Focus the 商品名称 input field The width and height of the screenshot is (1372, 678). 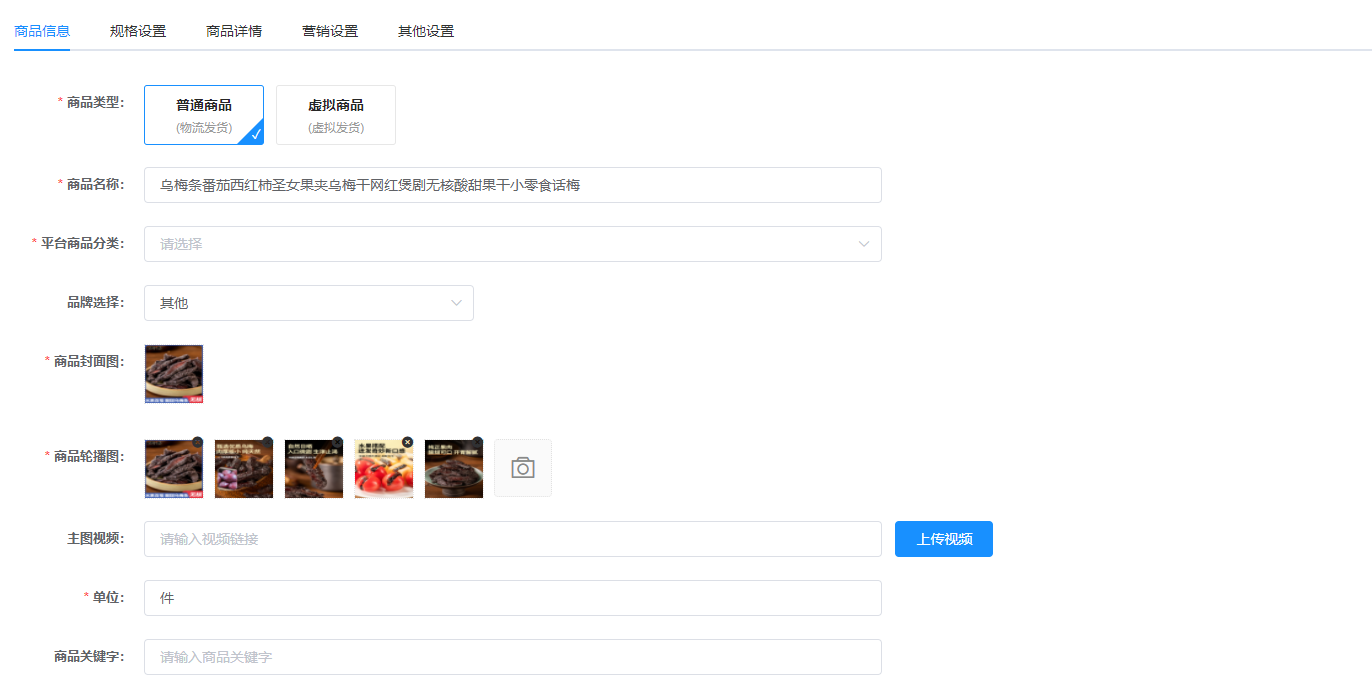pos(513,185)
